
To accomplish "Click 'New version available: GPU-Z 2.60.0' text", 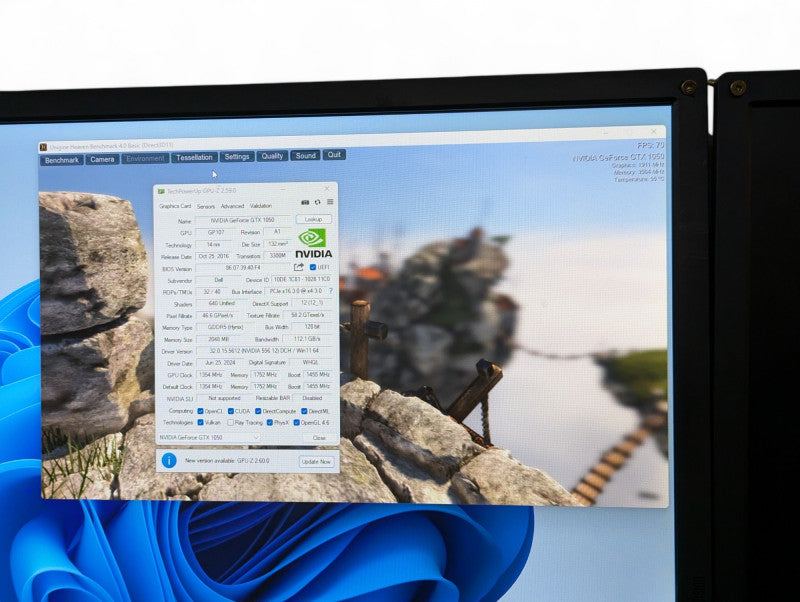I will tap(227, 461).
